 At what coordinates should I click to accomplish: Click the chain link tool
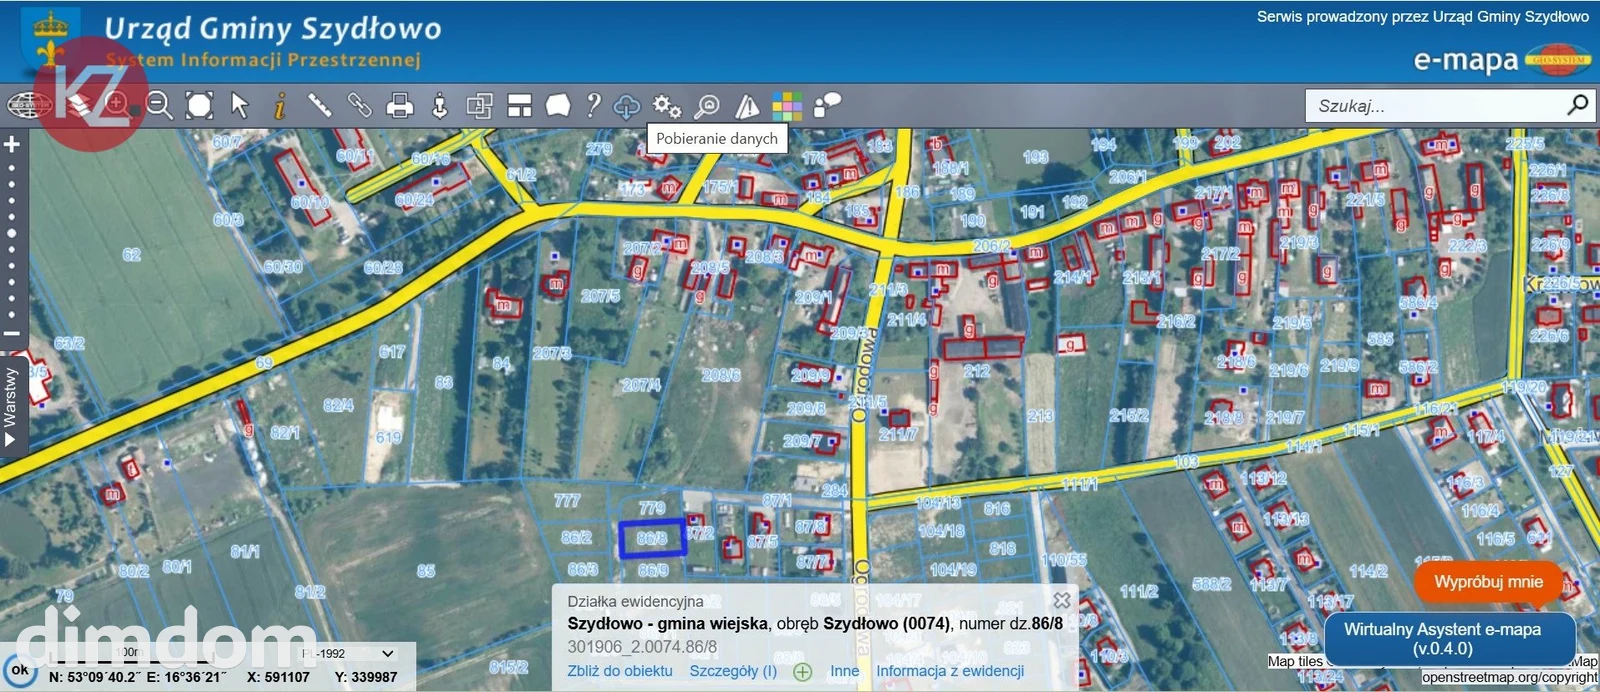(359, 105)
